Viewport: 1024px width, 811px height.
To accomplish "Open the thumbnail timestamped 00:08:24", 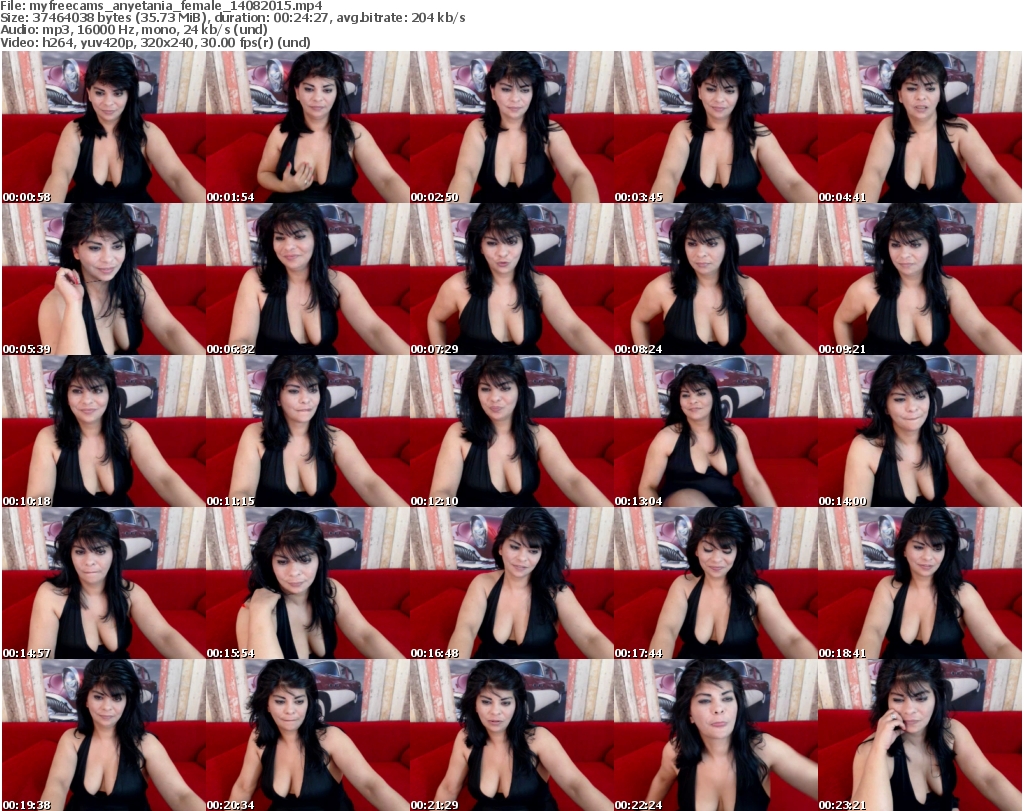I will 715,279.
